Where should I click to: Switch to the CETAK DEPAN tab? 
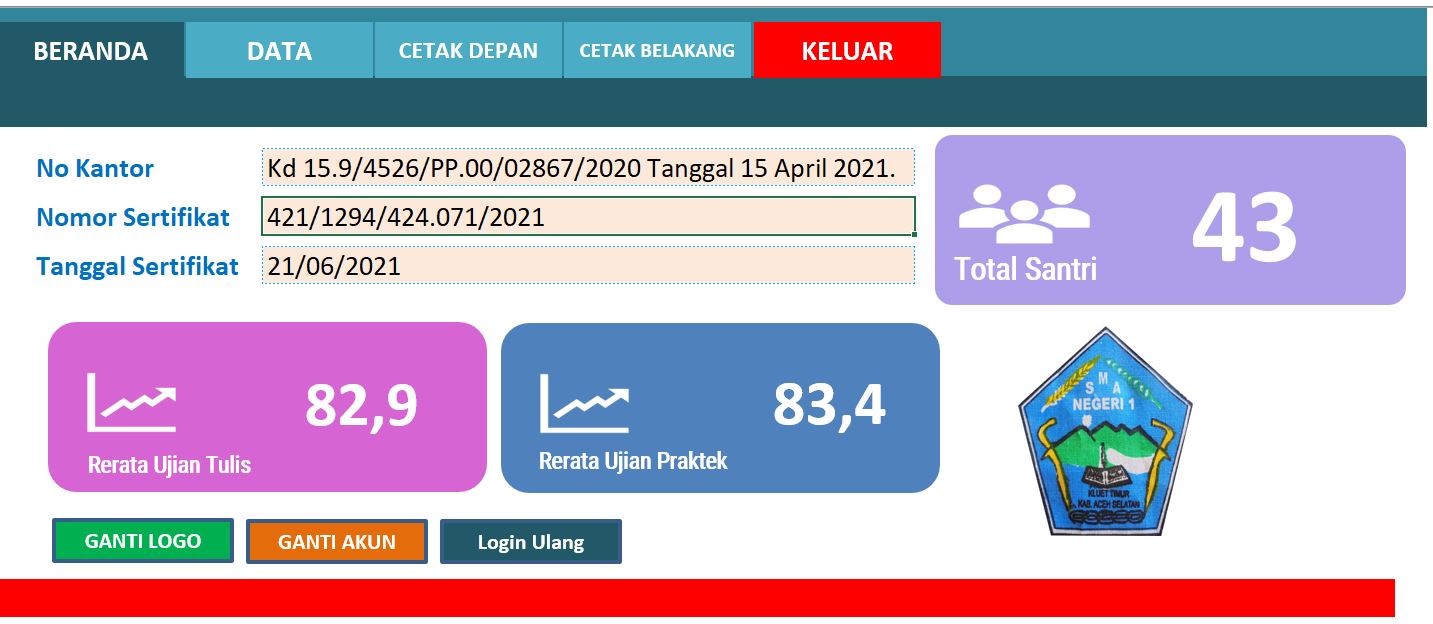tap(468, 49)
